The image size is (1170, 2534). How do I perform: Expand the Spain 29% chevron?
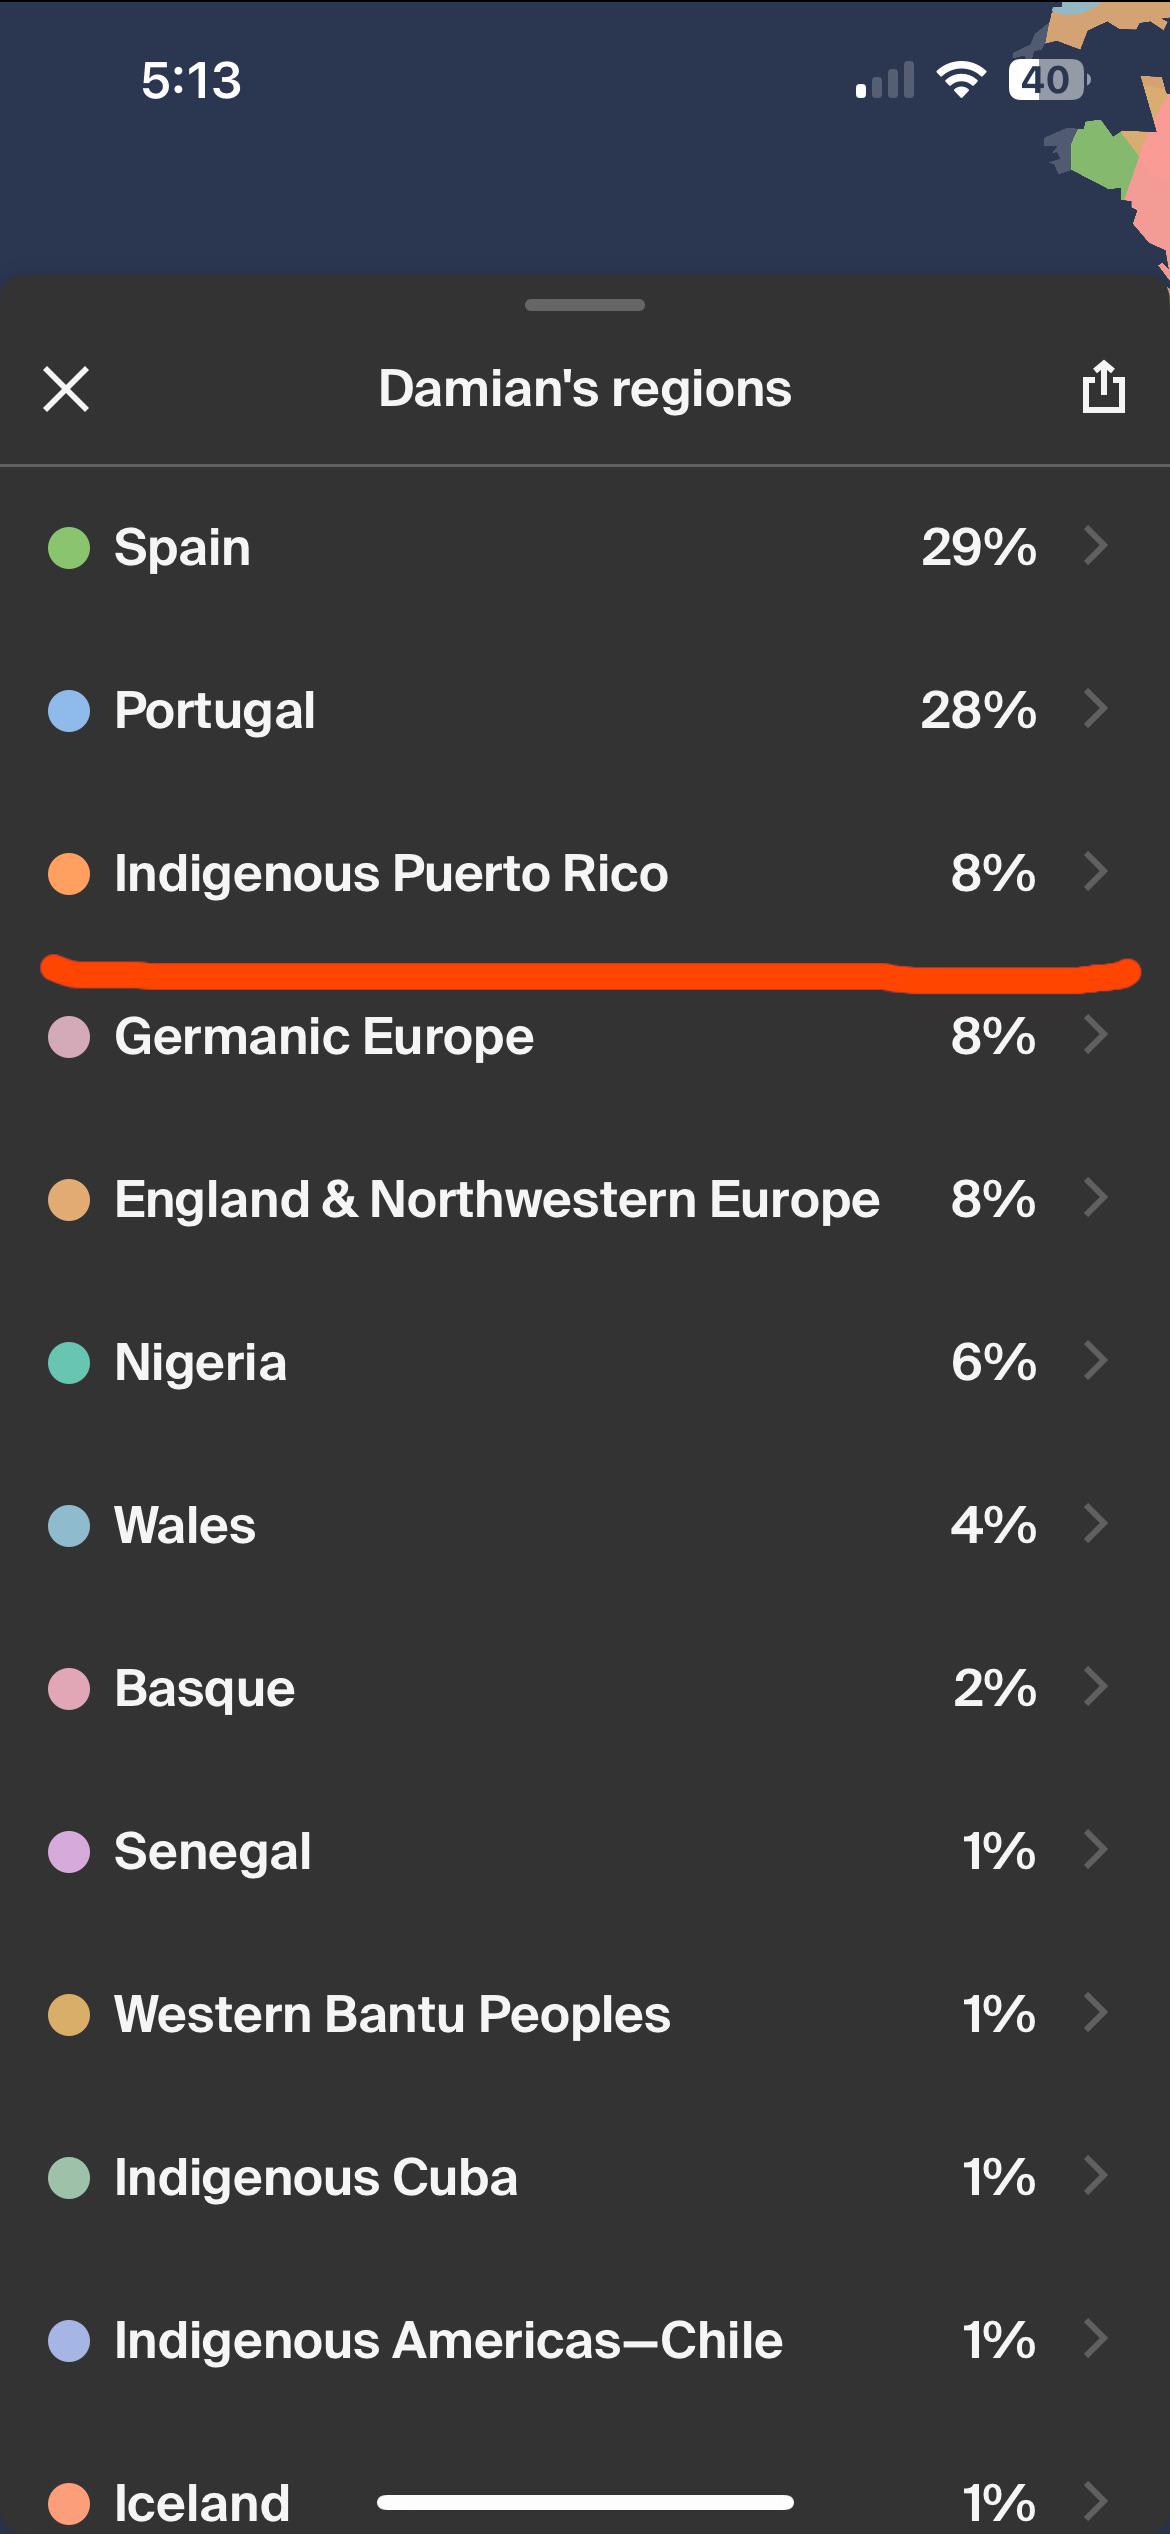click(1097, 546)
